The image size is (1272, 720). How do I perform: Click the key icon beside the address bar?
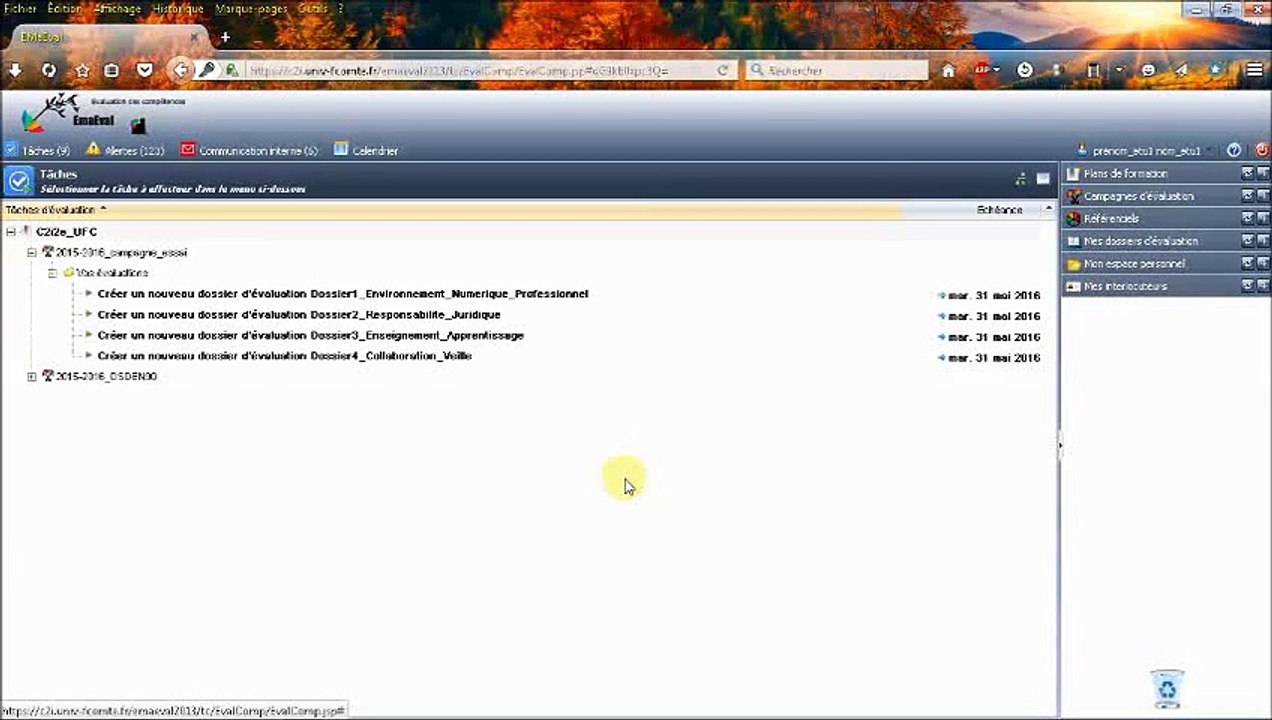coord(207,70)
